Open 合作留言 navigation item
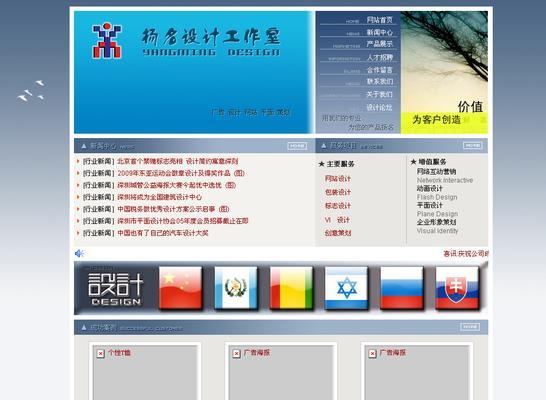This screenshot has height=400, width=546. pyautogui.click(x=380, y=70)
